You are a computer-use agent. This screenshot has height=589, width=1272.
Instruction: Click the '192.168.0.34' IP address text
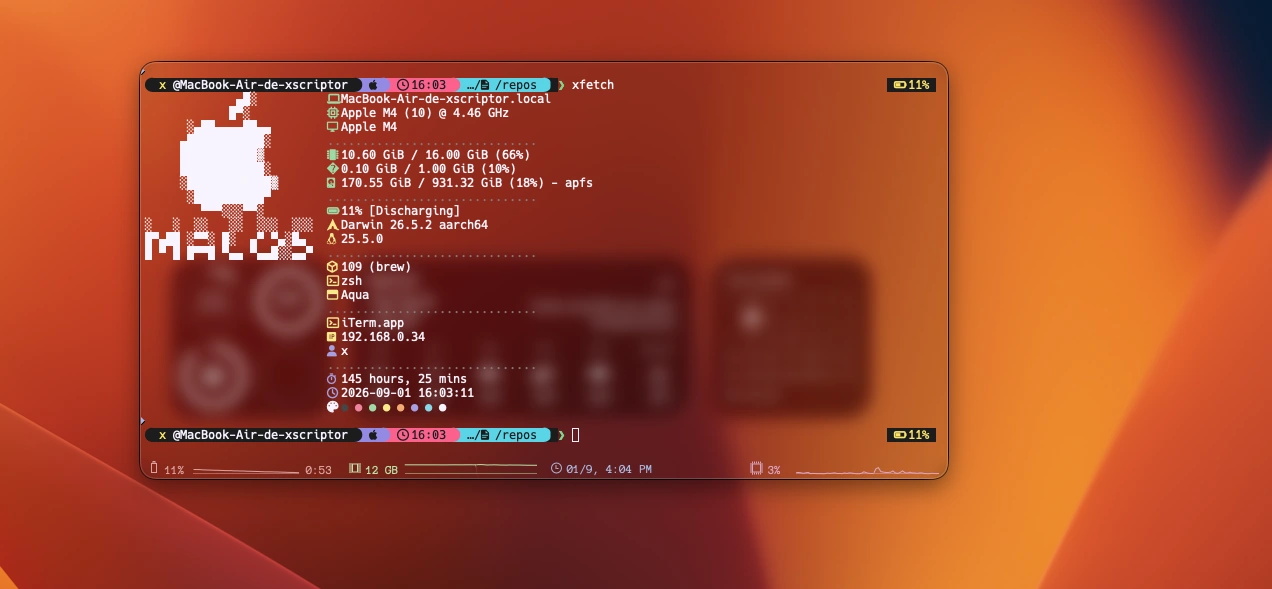tap(383, 337)
